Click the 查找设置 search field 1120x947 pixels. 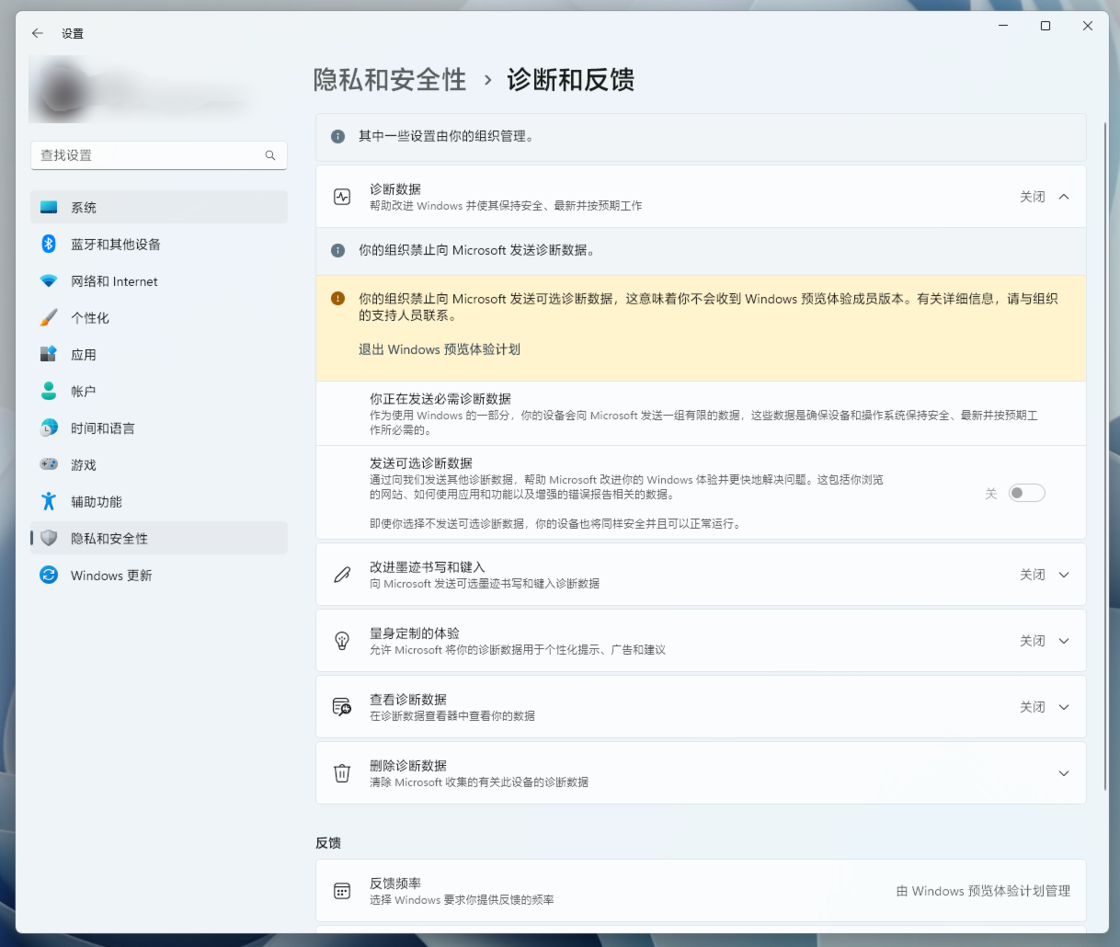150,156
